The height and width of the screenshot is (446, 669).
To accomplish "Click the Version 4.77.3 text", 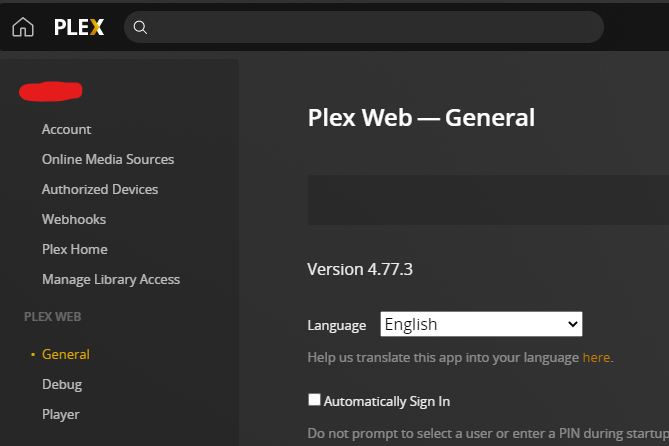I will point(360,269).
